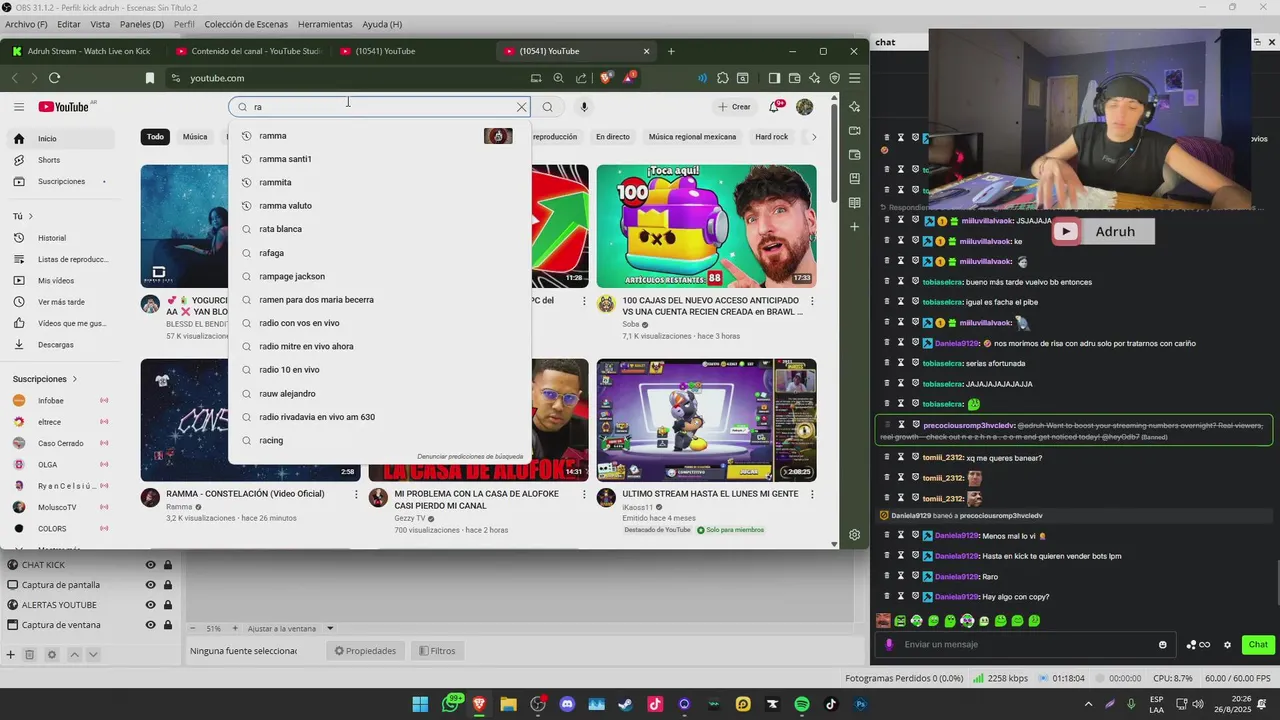Click the browser bookmark icon in address bar
Screen dimensions: 1280x720
click(x=149, y=78)
